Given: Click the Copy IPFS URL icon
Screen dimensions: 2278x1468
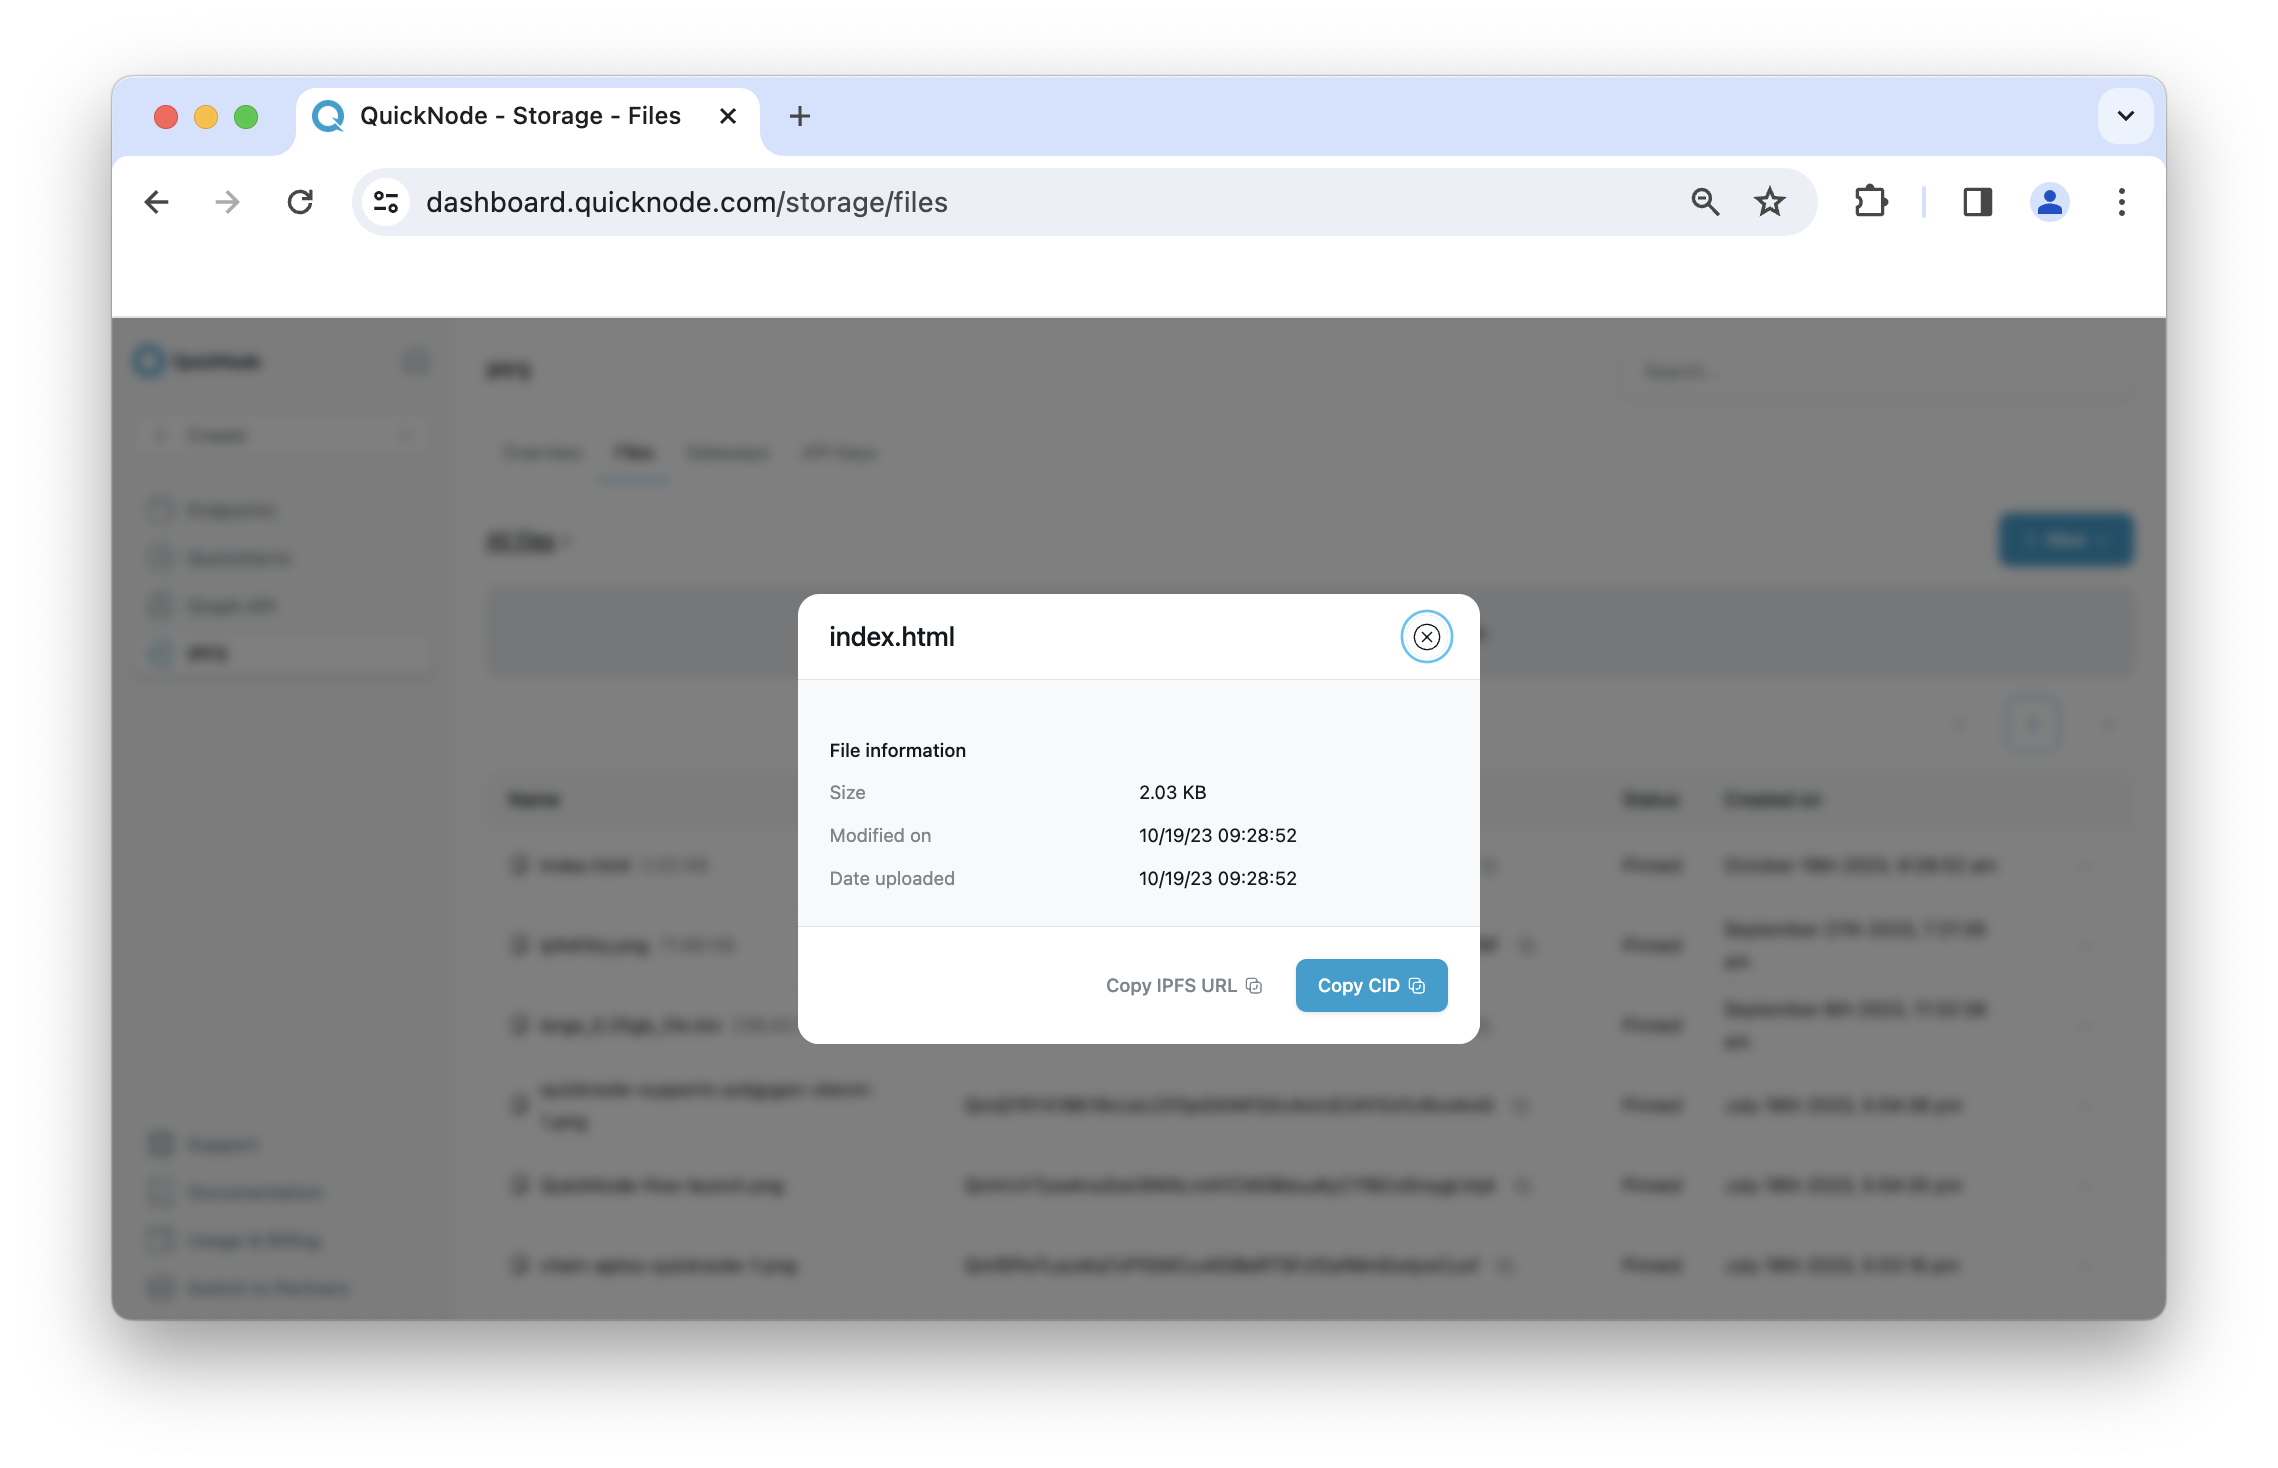Looking at the screenshot, I should (1257, 985).
